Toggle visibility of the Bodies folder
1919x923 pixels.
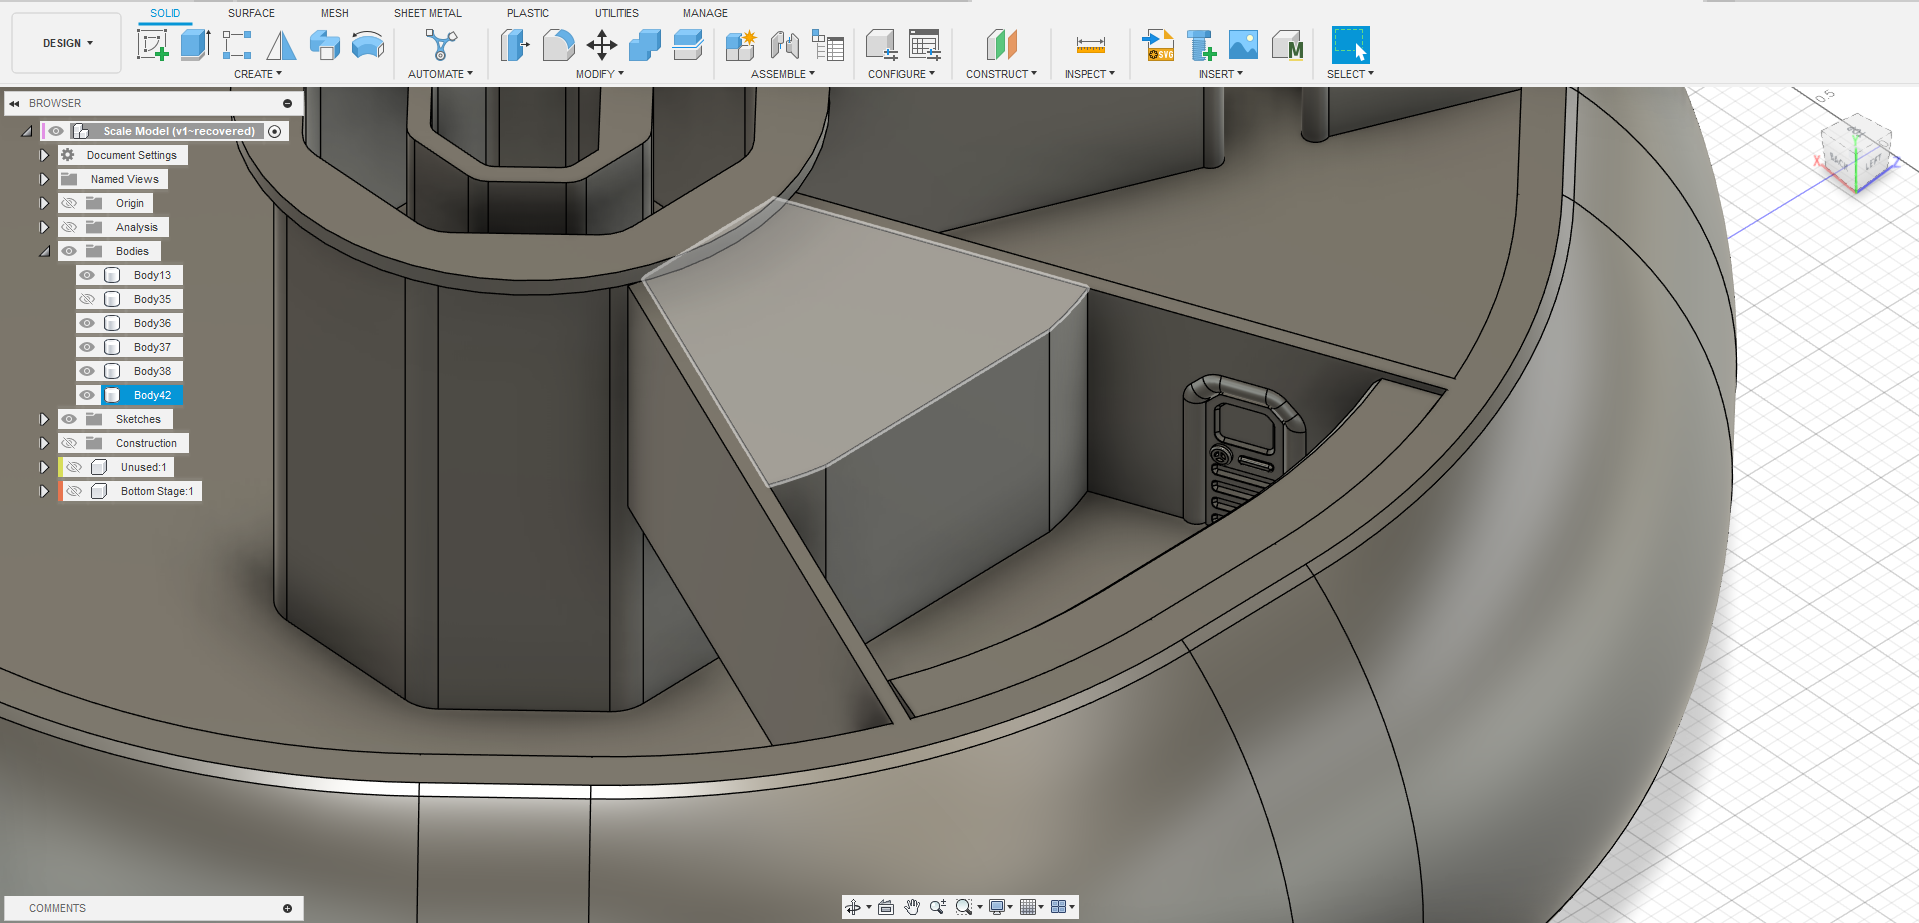[x=69, y=251]
